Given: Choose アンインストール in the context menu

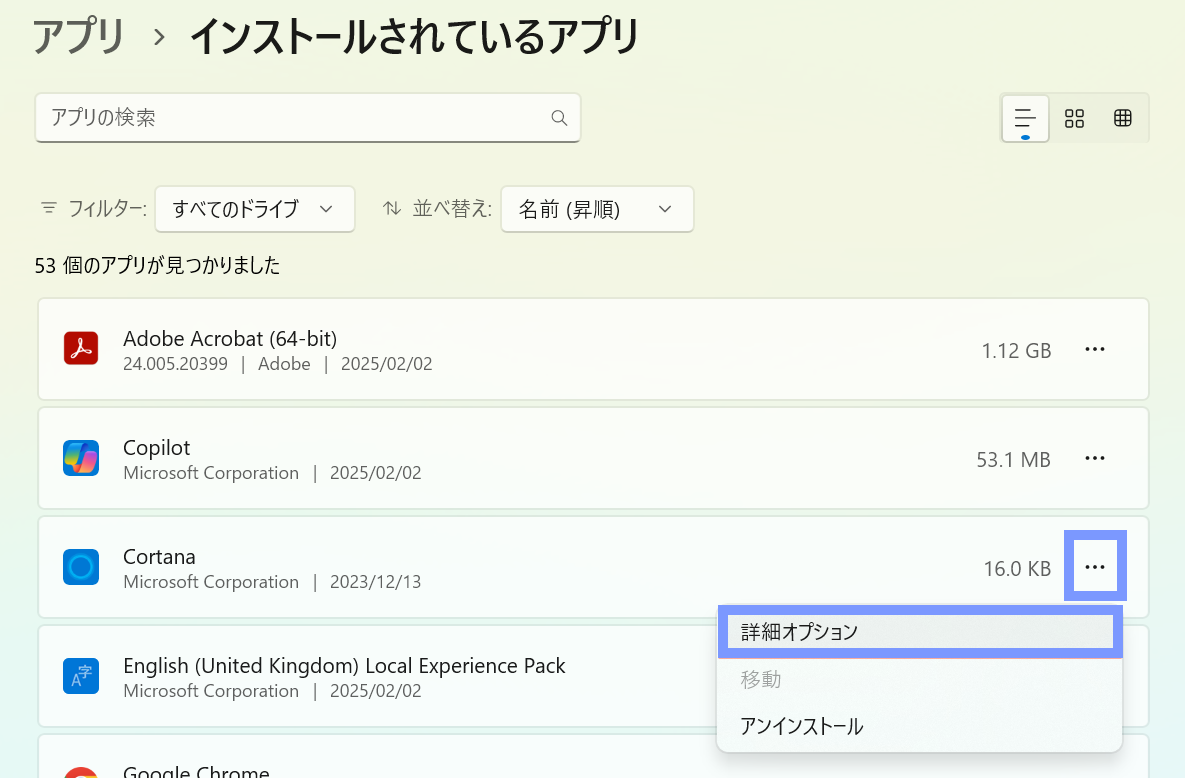Looking at the screenshot, I should 802,727.
